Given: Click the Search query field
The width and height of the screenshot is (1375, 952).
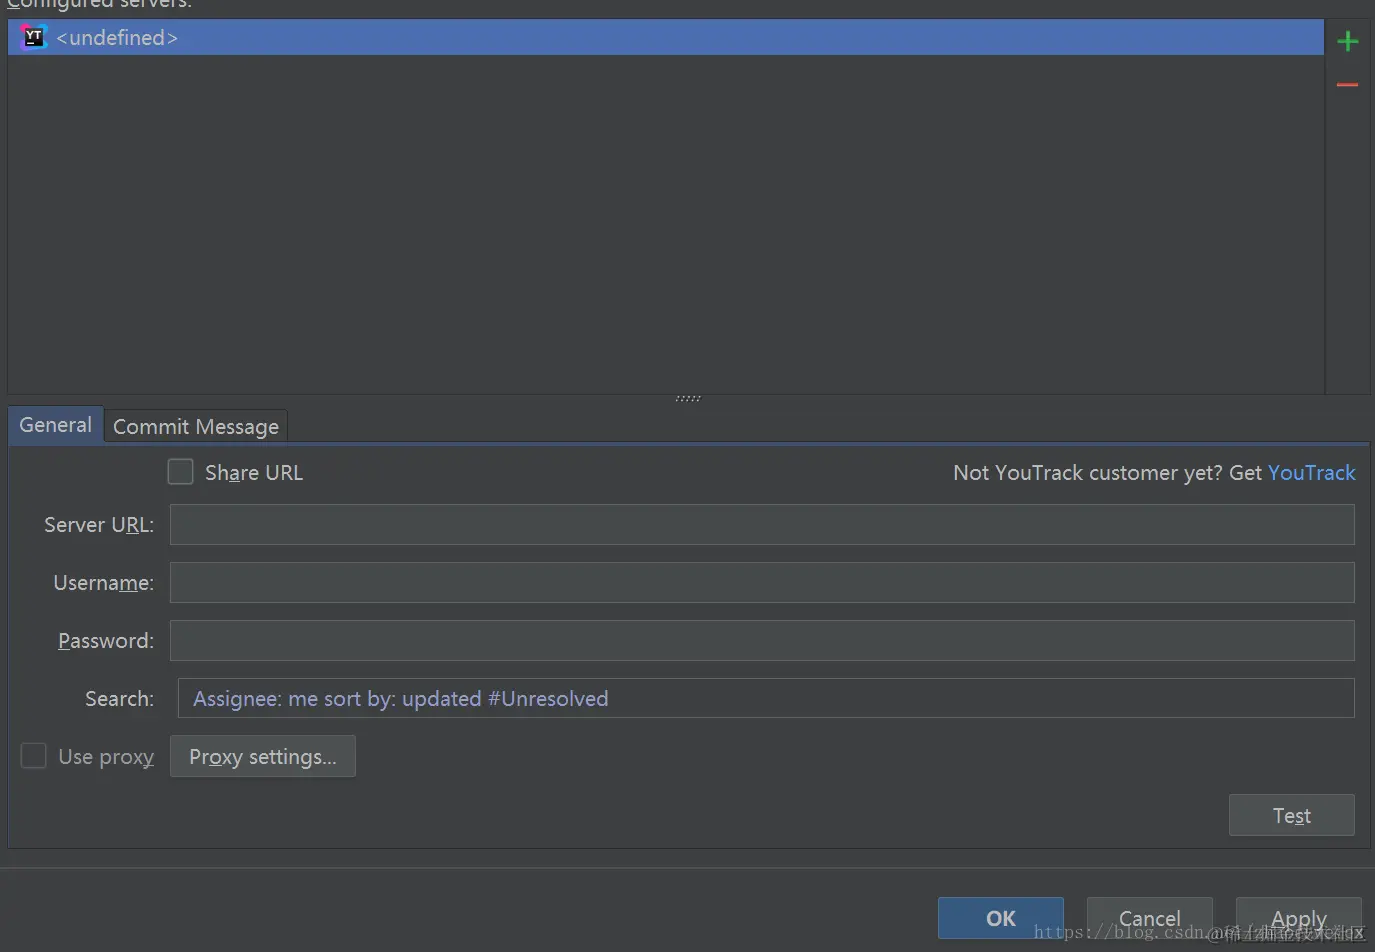Looking at the screenshot, I should (766, 698).
